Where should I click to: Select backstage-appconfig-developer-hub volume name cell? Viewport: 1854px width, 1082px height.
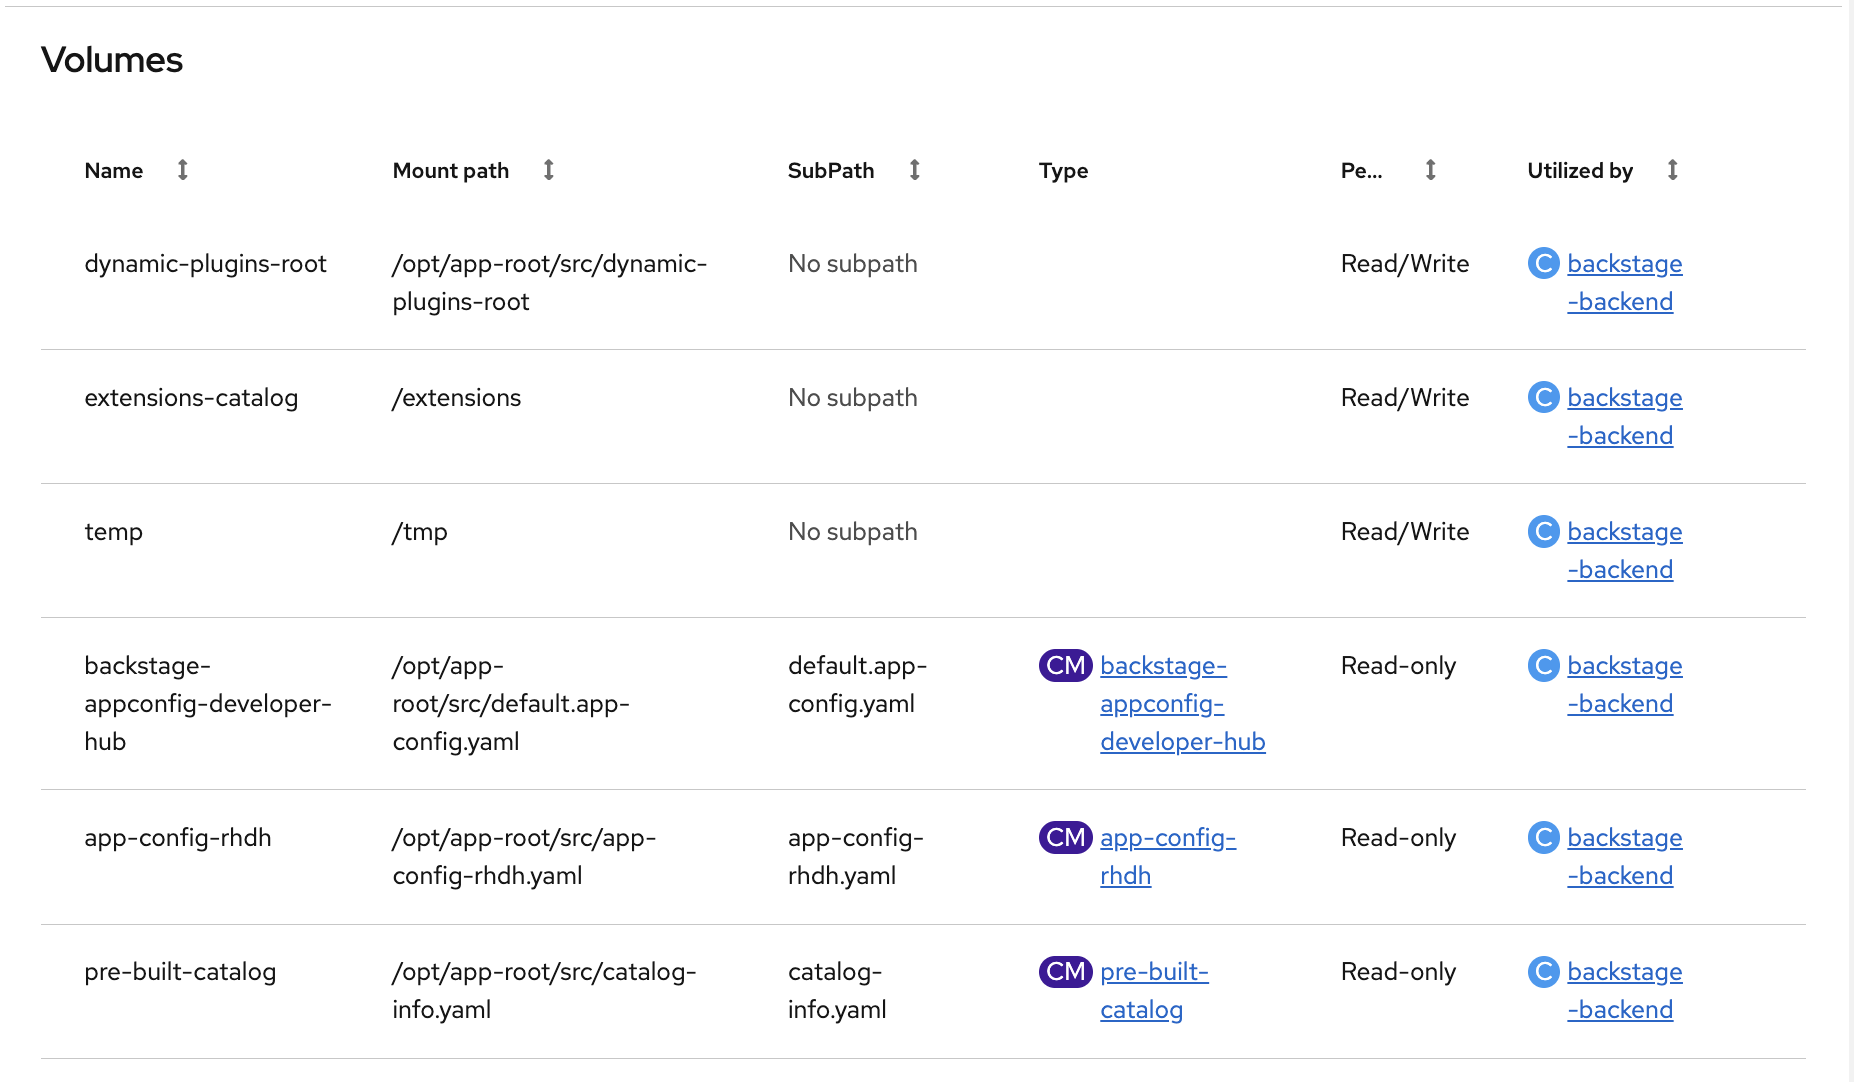[x=208, y=704]
